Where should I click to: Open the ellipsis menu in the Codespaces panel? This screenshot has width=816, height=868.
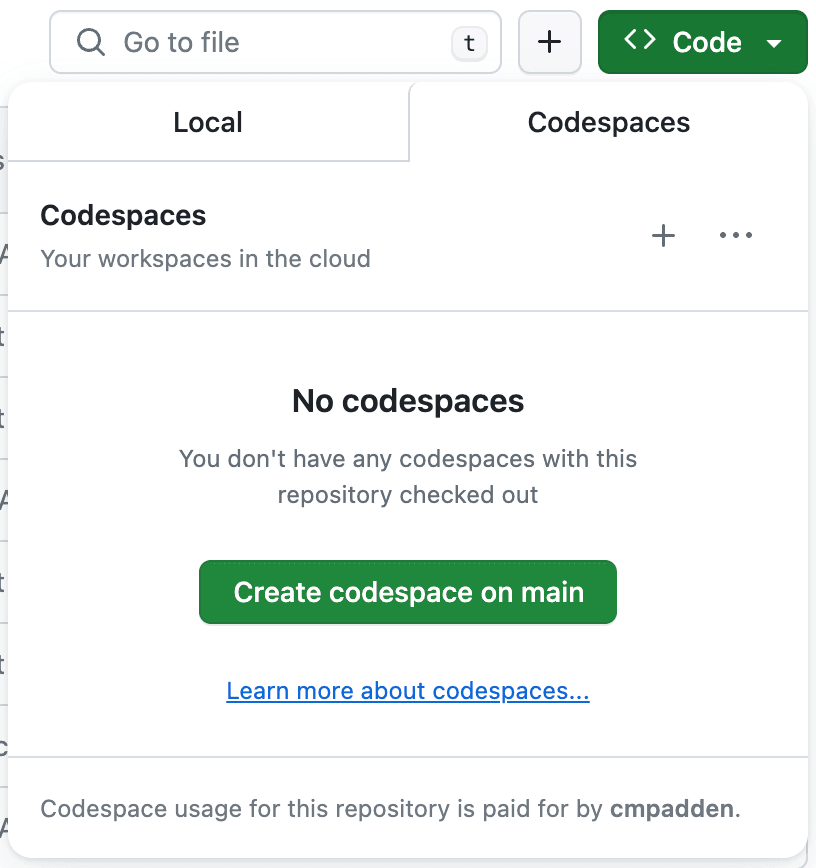point(736,235)
